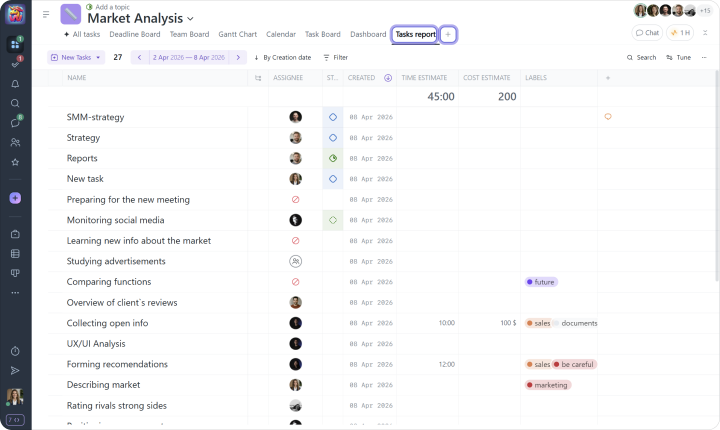Open notifications bell in the sidebar
This screenshot has width=720, height=430.
pos(15,83)
